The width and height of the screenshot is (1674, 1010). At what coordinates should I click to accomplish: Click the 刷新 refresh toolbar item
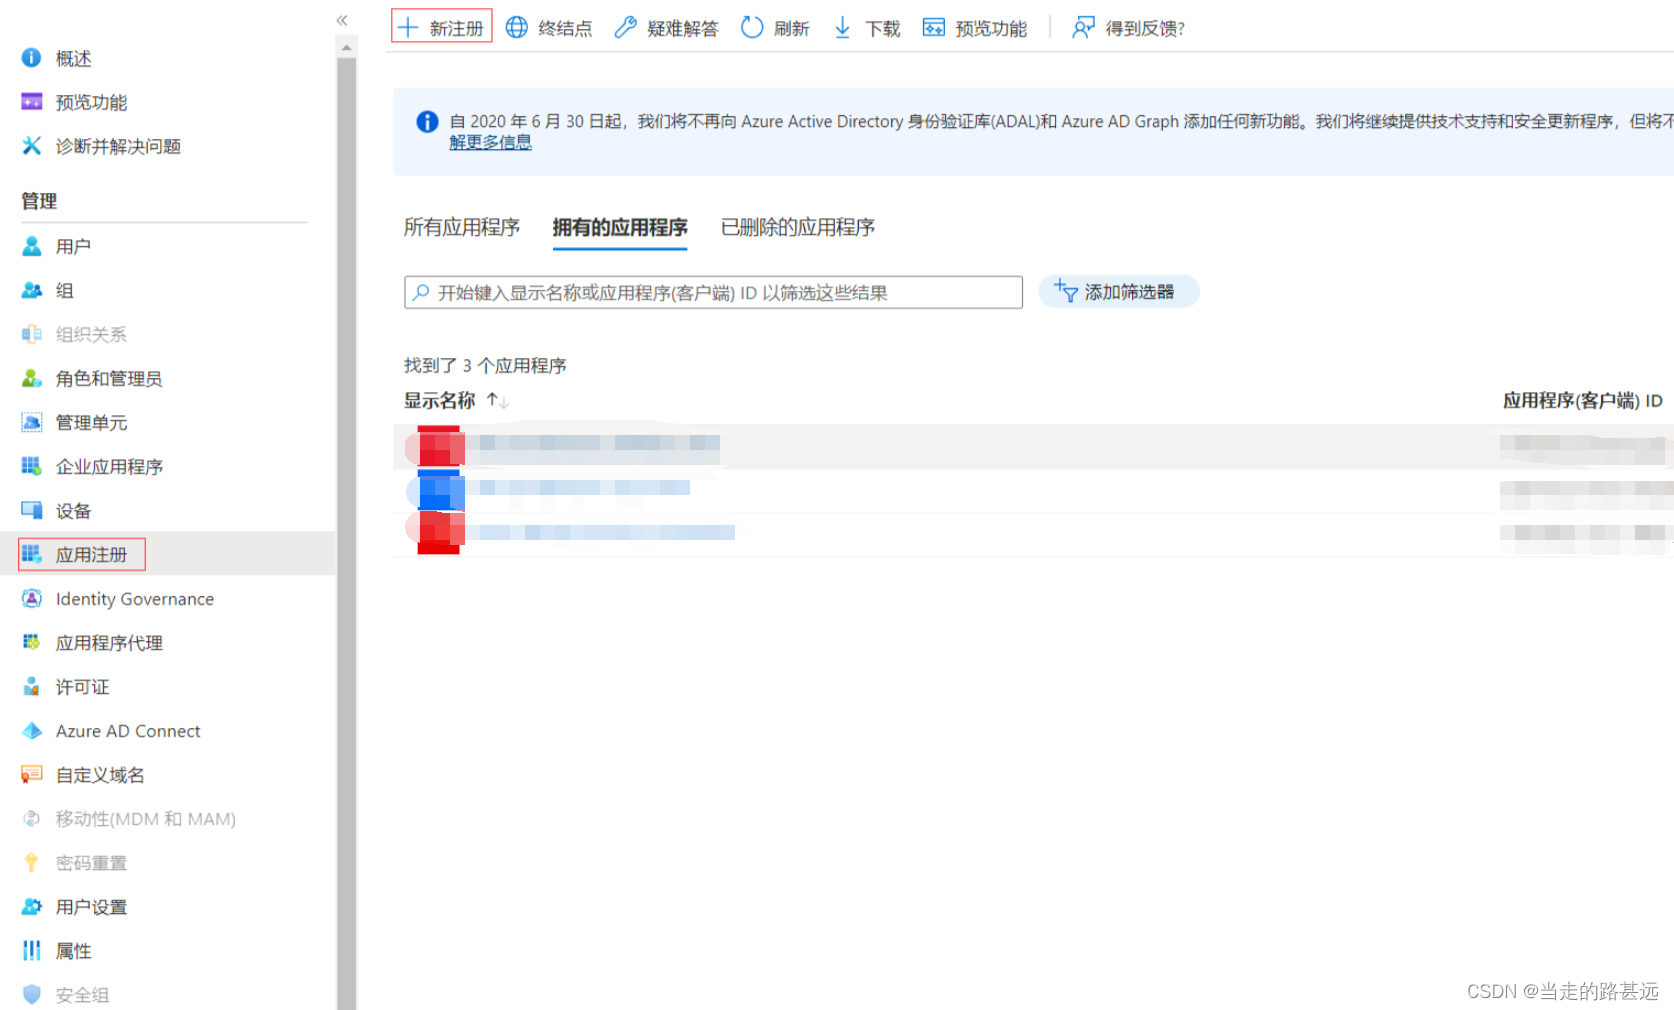click(775, 28)
